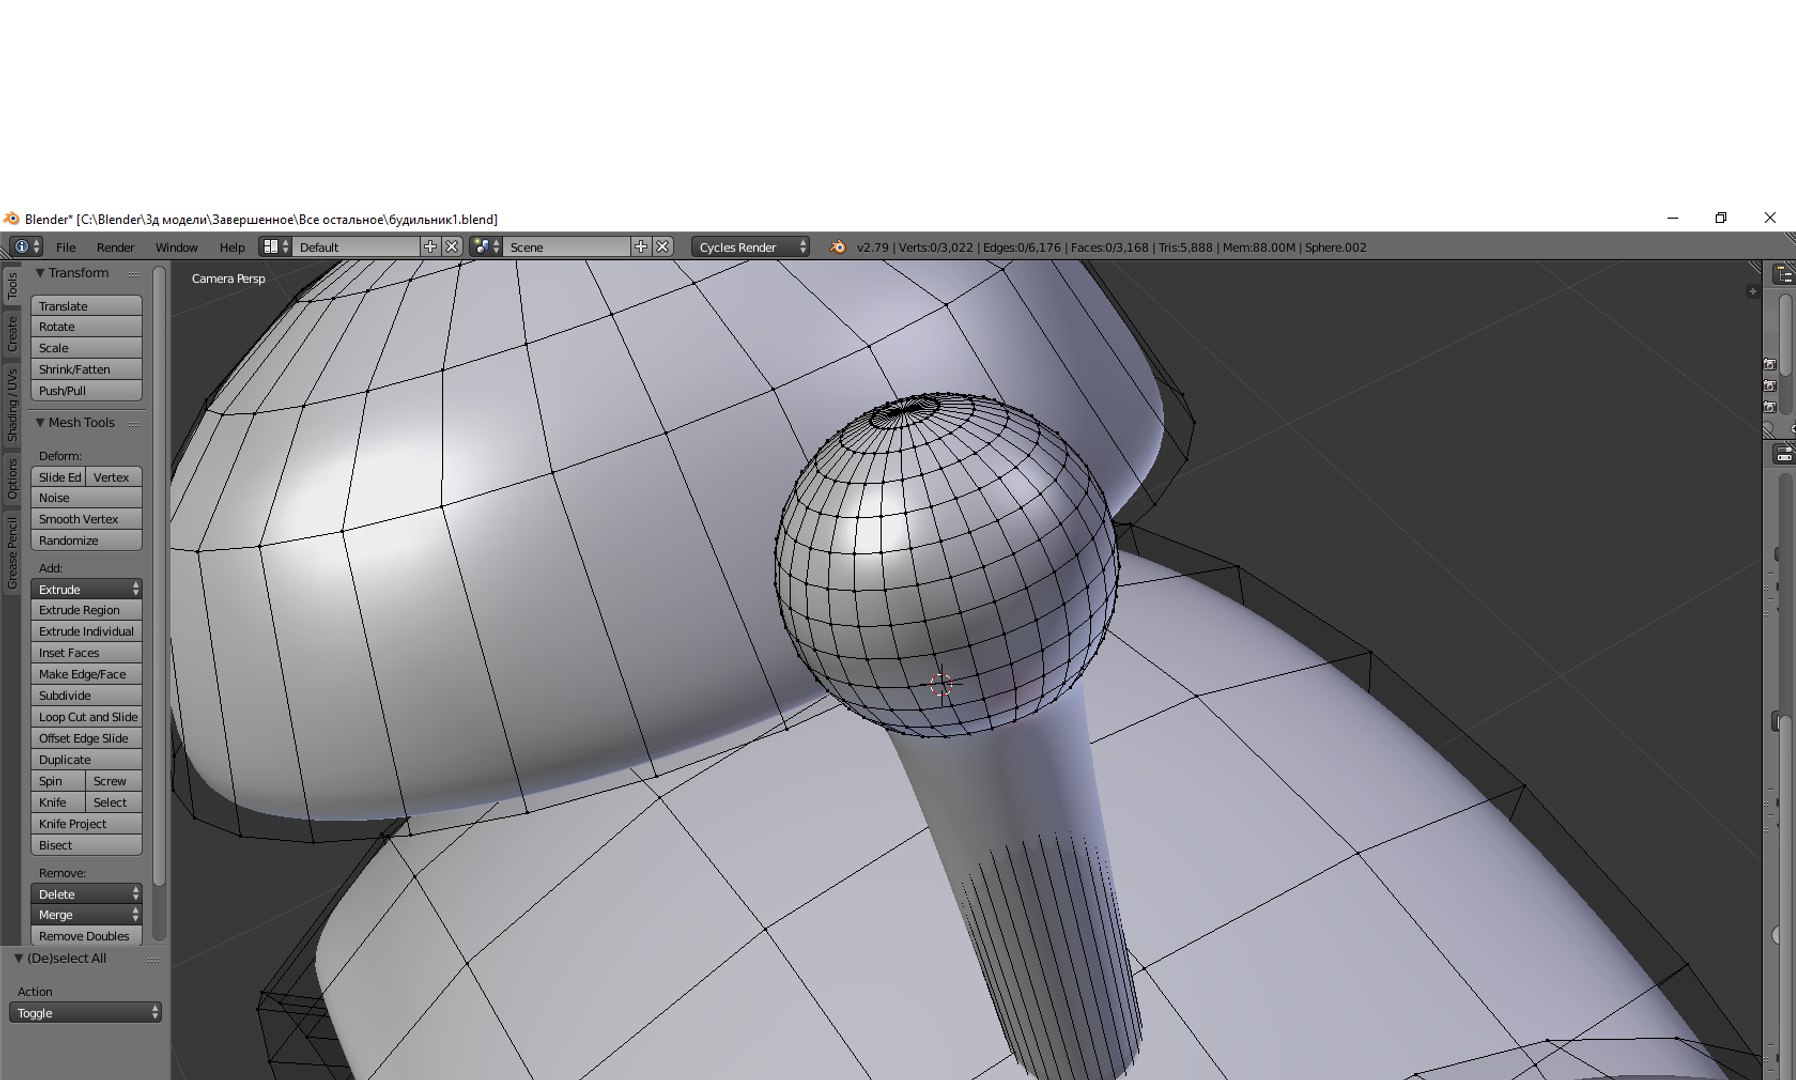Click the Randomize button
Image resolution: width=1796 pixels, height=1080 pixels.
point(86,541)
